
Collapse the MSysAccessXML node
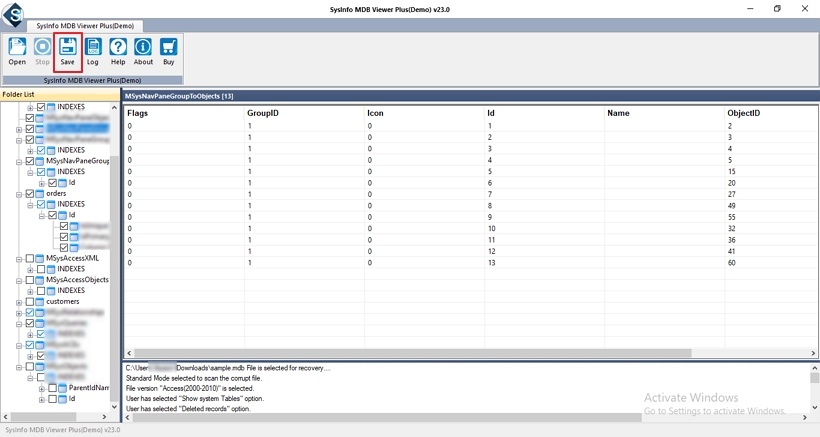pyautogui.click(x=19, y=259)
